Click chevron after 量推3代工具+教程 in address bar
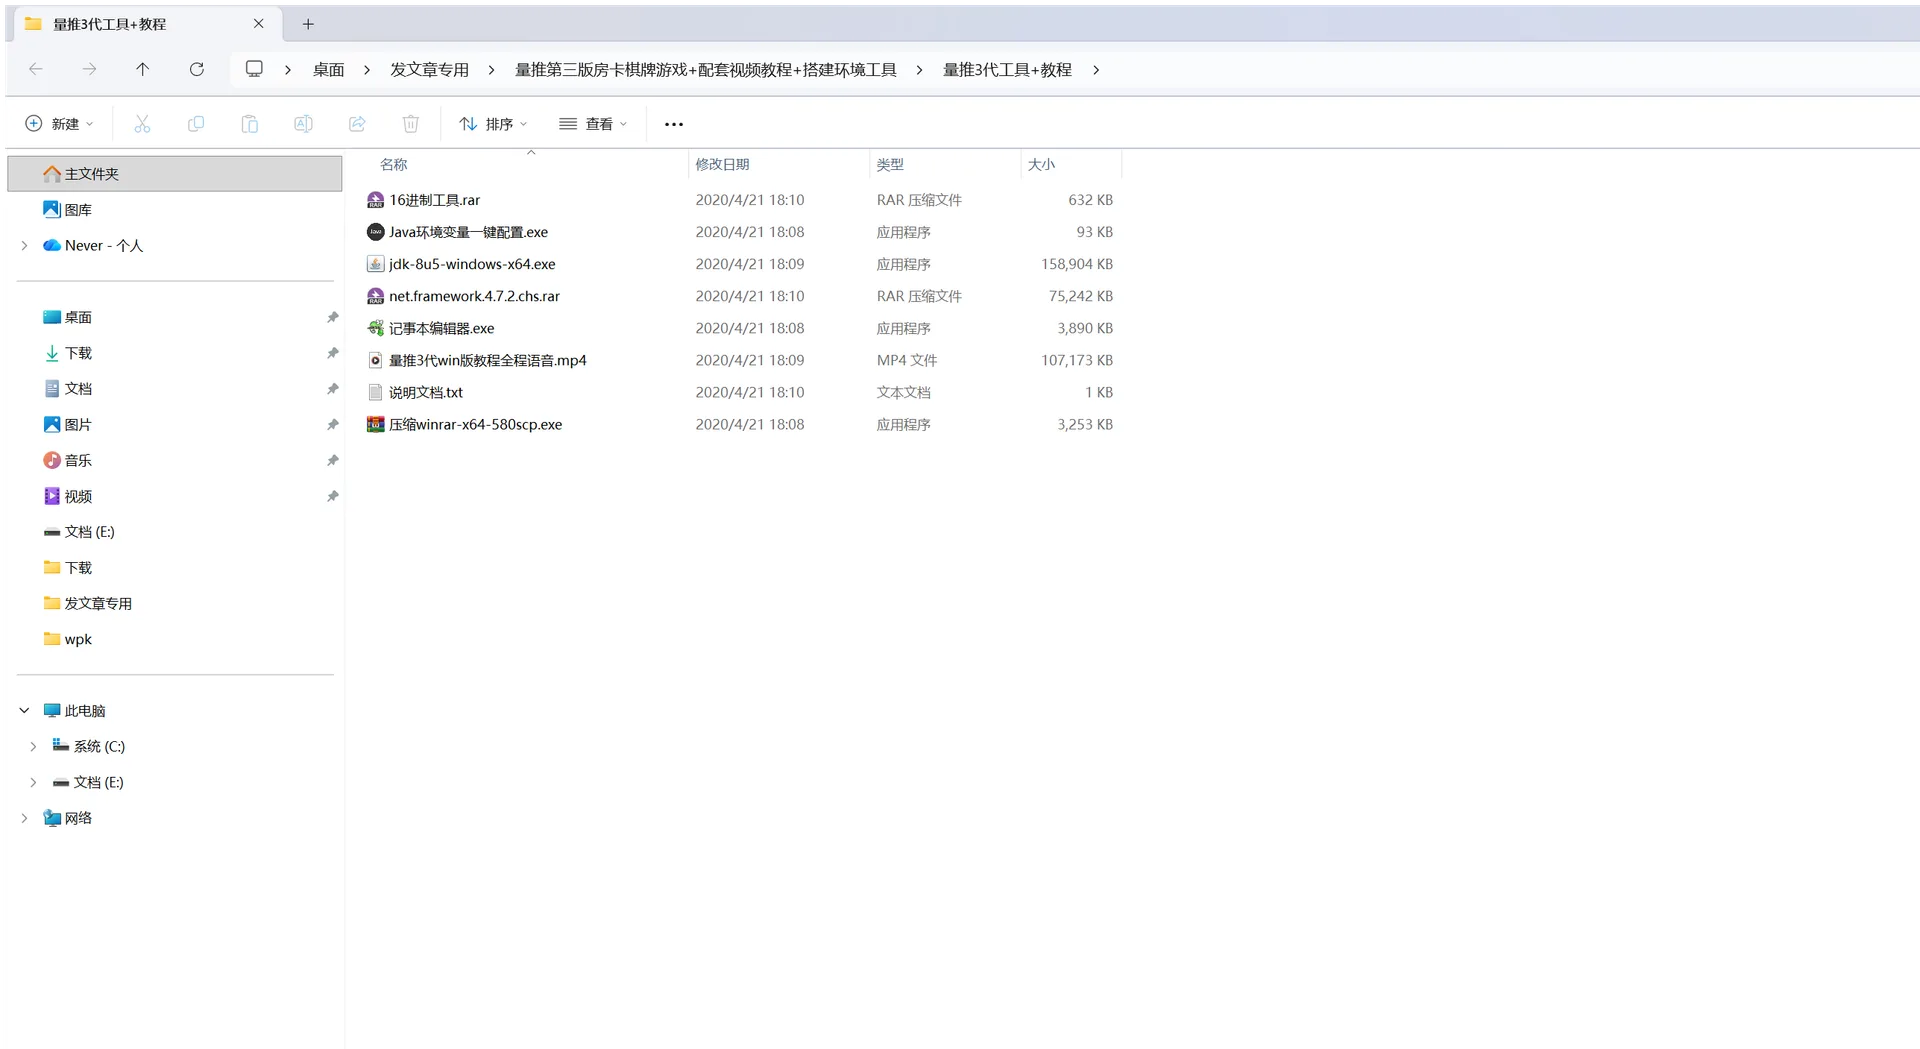The height and width of the screenshot is (1049, 1920). pos(1096,70)
